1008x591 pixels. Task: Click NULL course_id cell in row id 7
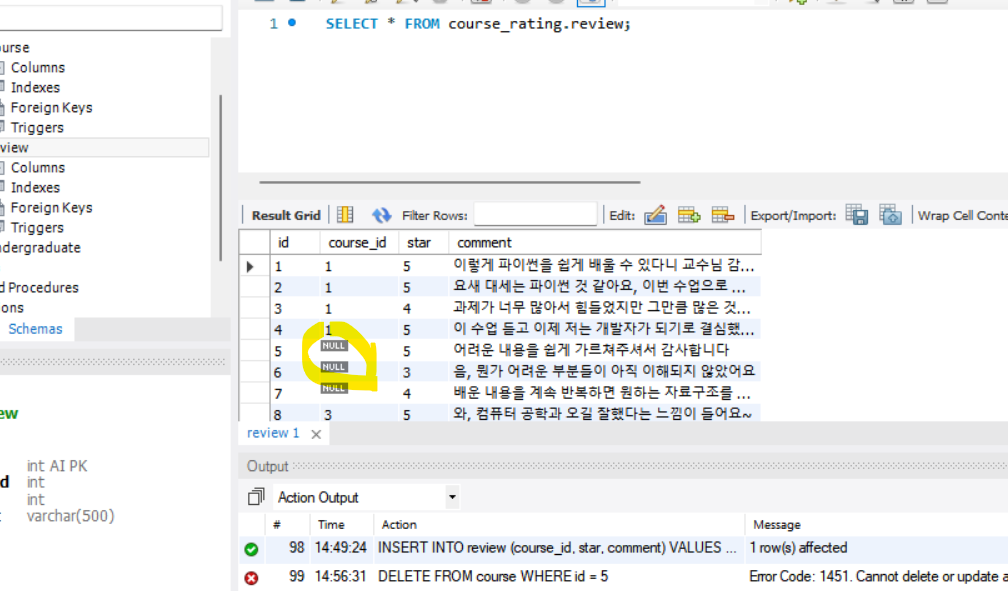334,388
